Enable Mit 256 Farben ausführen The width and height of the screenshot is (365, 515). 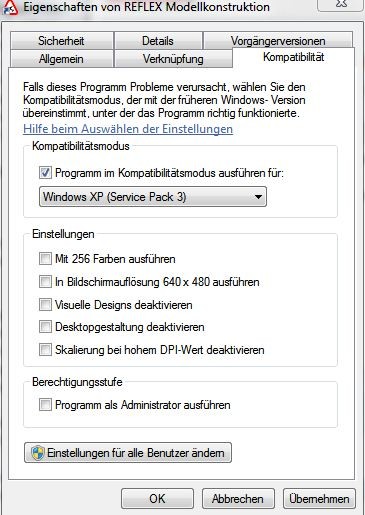click(45, 259)
